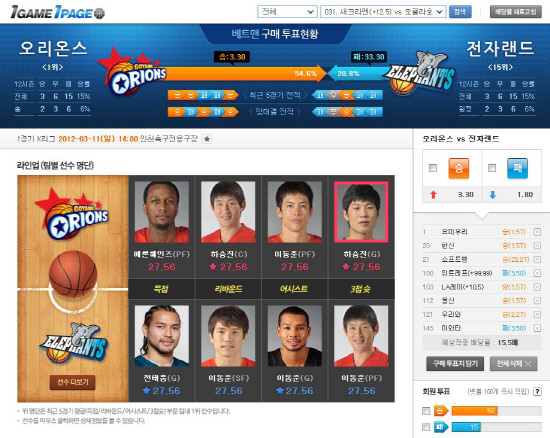Expand the match selection dropdown 031. 세크라멘

[x=383, y=12]
